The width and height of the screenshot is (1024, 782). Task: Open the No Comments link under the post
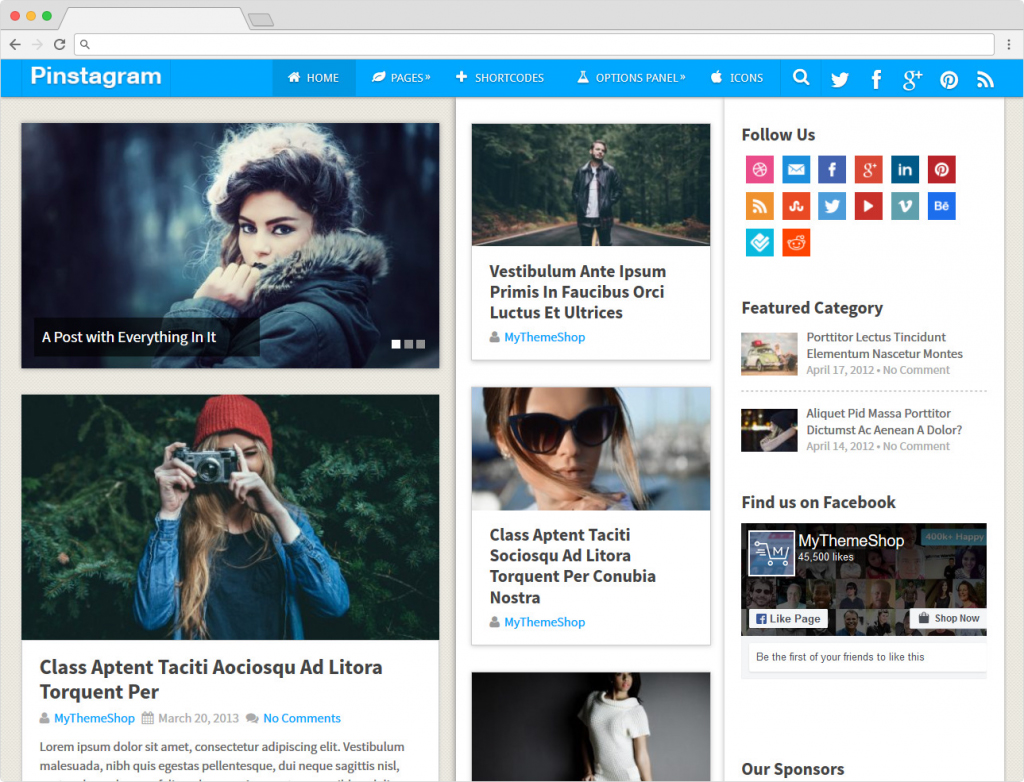coord(302,718)
